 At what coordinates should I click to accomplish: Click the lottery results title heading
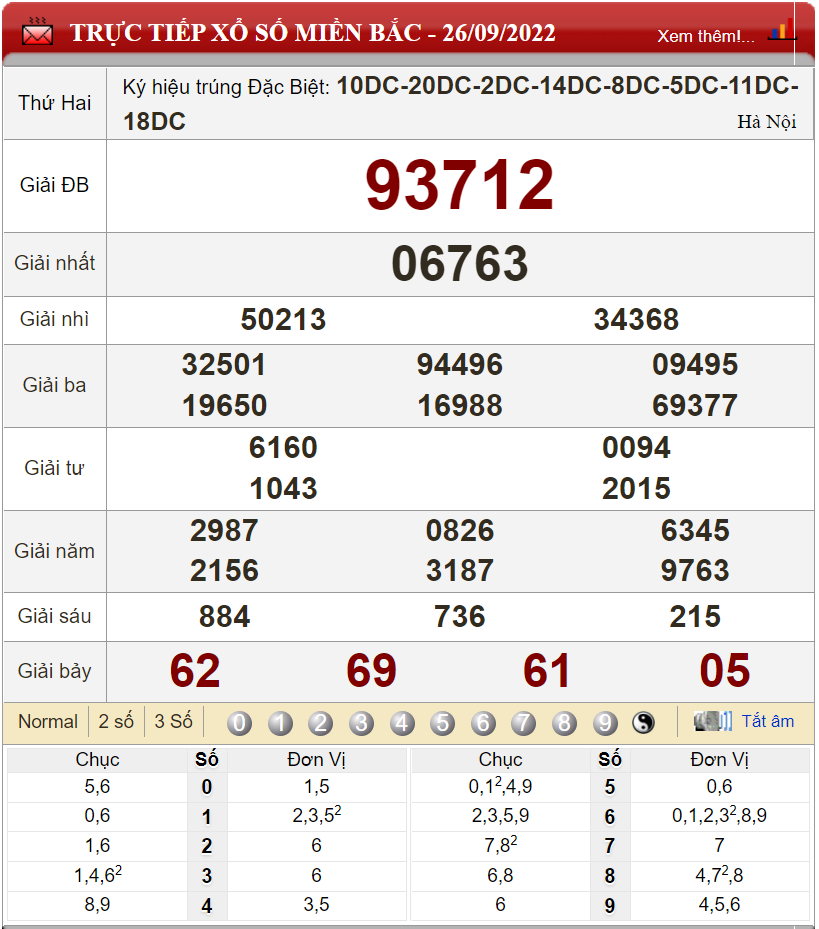(312, 32)
